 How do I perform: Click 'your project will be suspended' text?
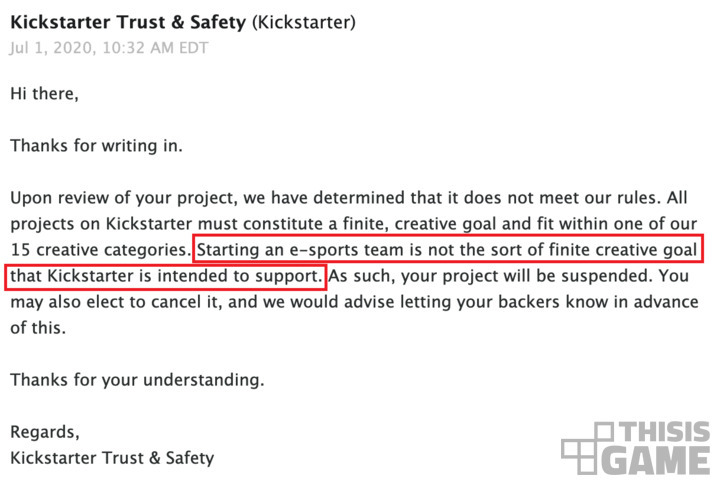[x=527, y=276]
